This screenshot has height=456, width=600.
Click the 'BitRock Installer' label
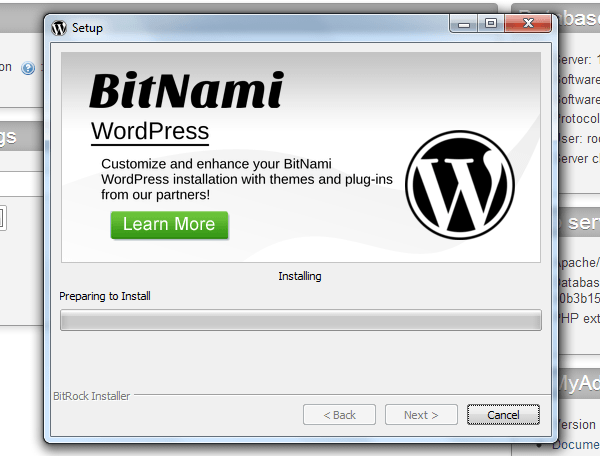point(91,396)
